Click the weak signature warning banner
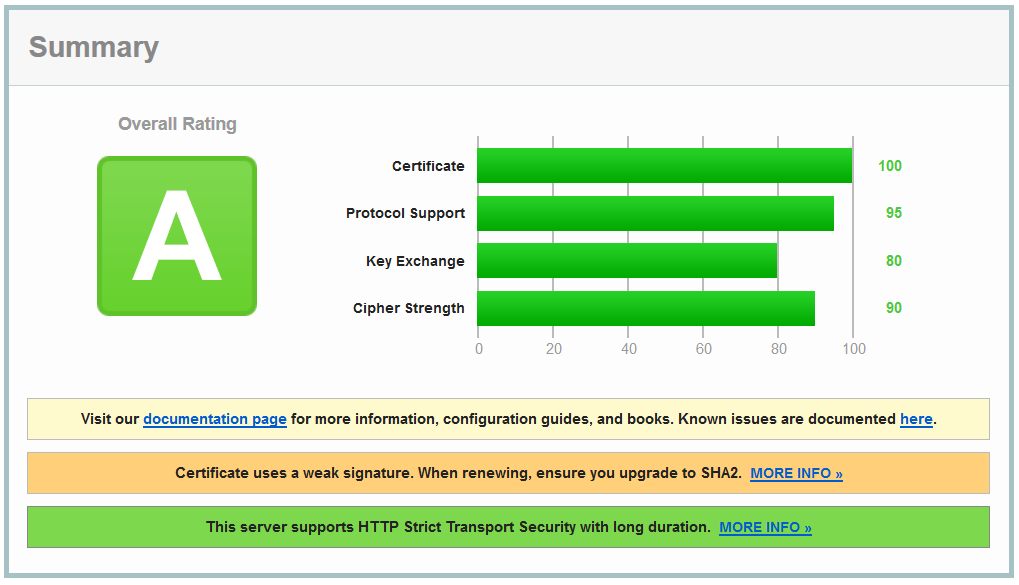1019x585 pixels. (509, 473)
